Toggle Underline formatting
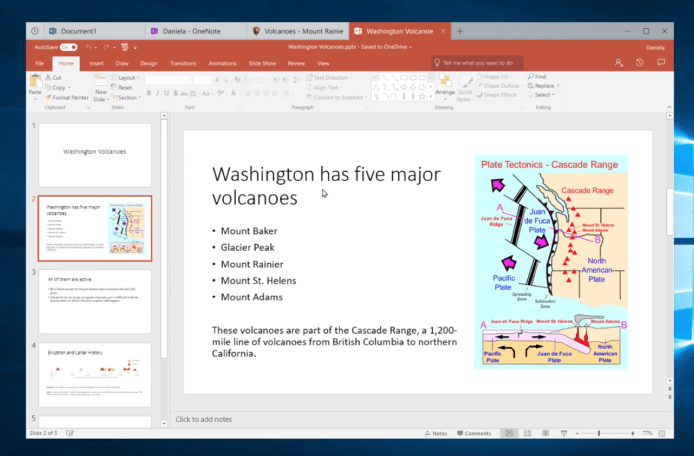Image resolution: width=694 pixels, height=456 pixels. tap(166, 93)
